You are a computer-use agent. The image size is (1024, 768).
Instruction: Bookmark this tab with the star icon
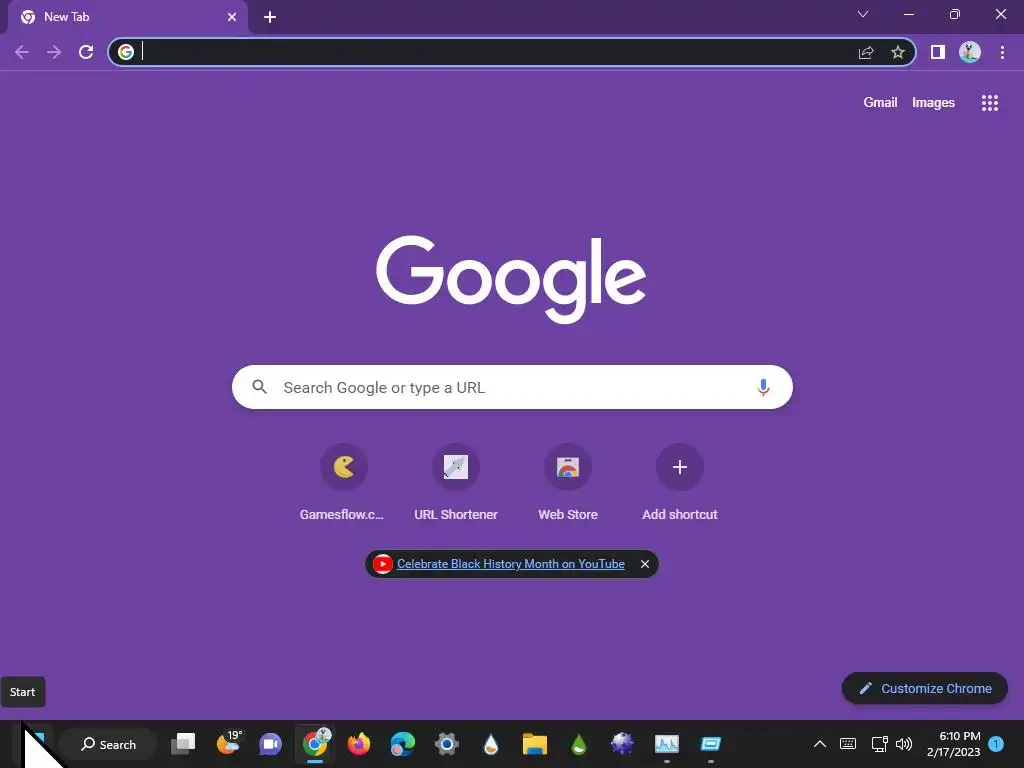[898, 52]
